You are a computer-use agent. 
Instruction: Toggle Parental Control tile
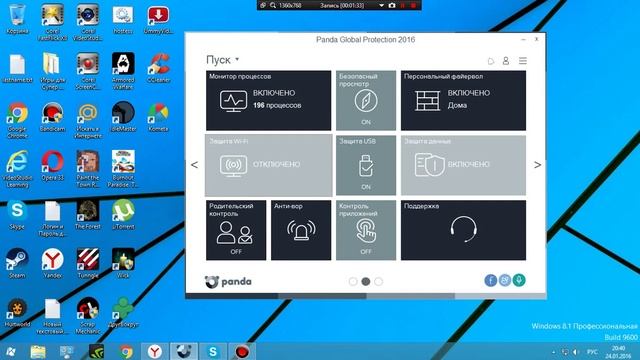pos(236,230)
